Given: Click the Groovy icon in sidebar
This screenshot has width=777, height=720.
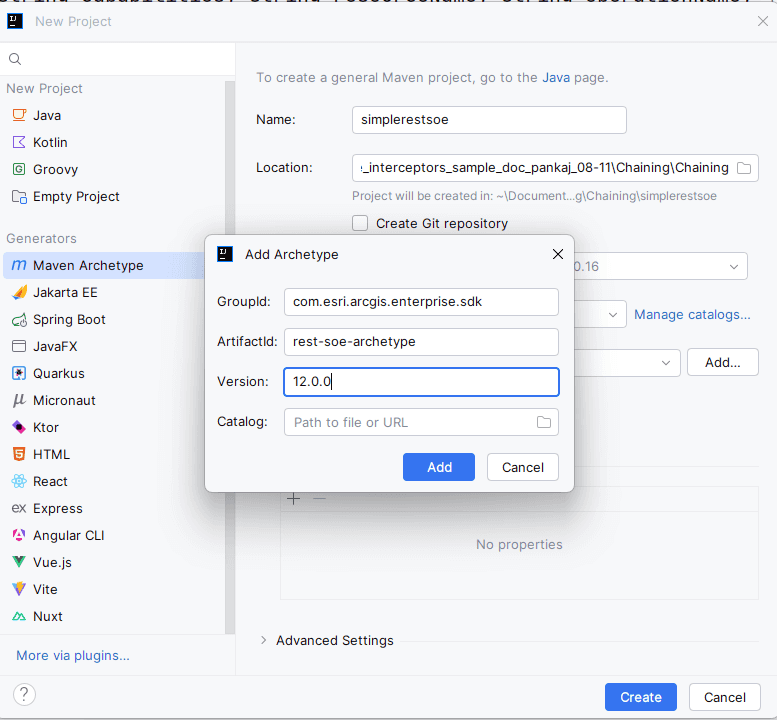Looking at the screenshot, I should pyautogui.click(x=19, y=169).
